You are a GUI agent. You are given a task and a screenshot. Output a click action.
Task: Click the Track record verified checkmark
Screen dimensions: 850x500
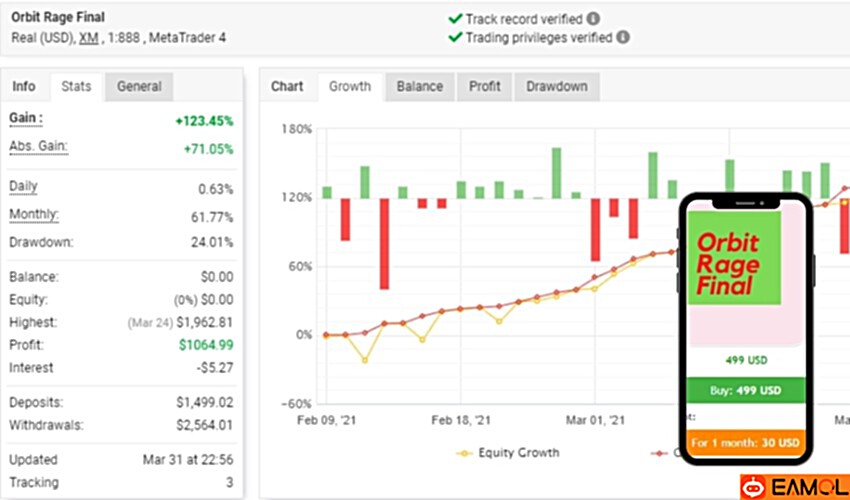455,19
